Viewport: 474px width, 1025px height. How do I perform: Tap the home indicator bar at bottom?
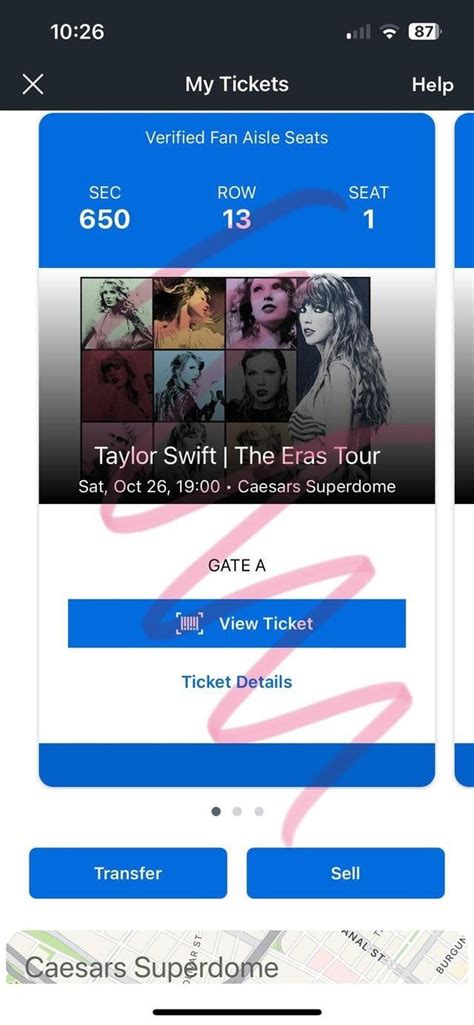coord(237,1013)
